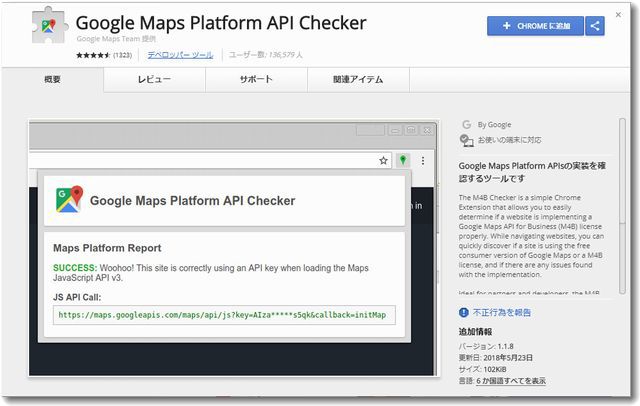Click the JS API Call label
The image size is (640, 406).
[77, 297]
